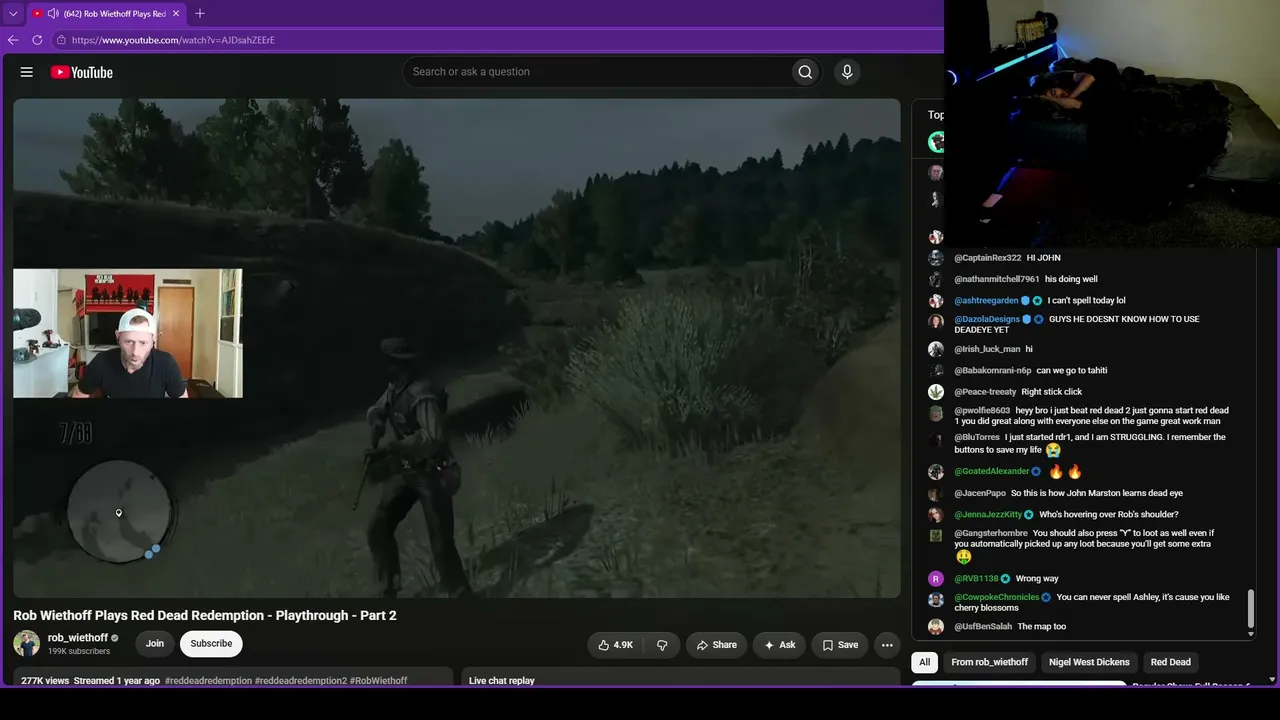
Task: Click the "277K views" video stats text
Action: click(x=45, y=681)
